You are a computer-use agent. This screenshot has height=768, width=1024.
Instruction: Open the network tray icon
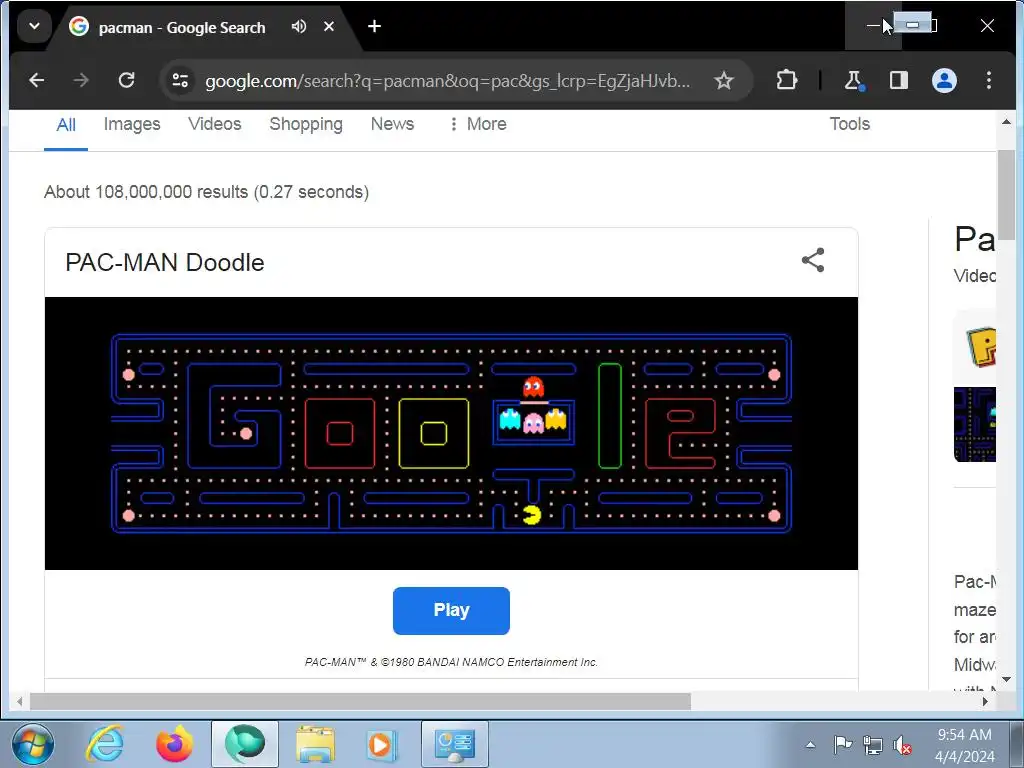coord(872,744)
